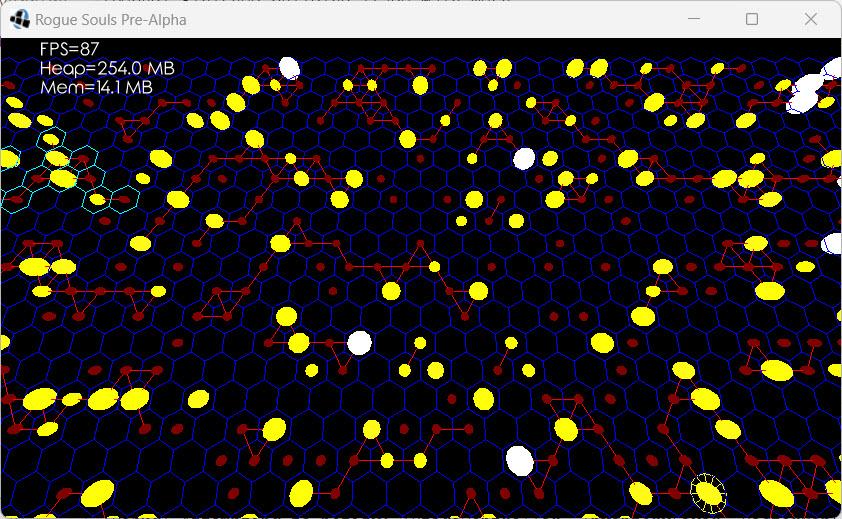Click the "Rogue Souls Pre-Alpha" window title

pyautogui.click(x=111, y=20)
